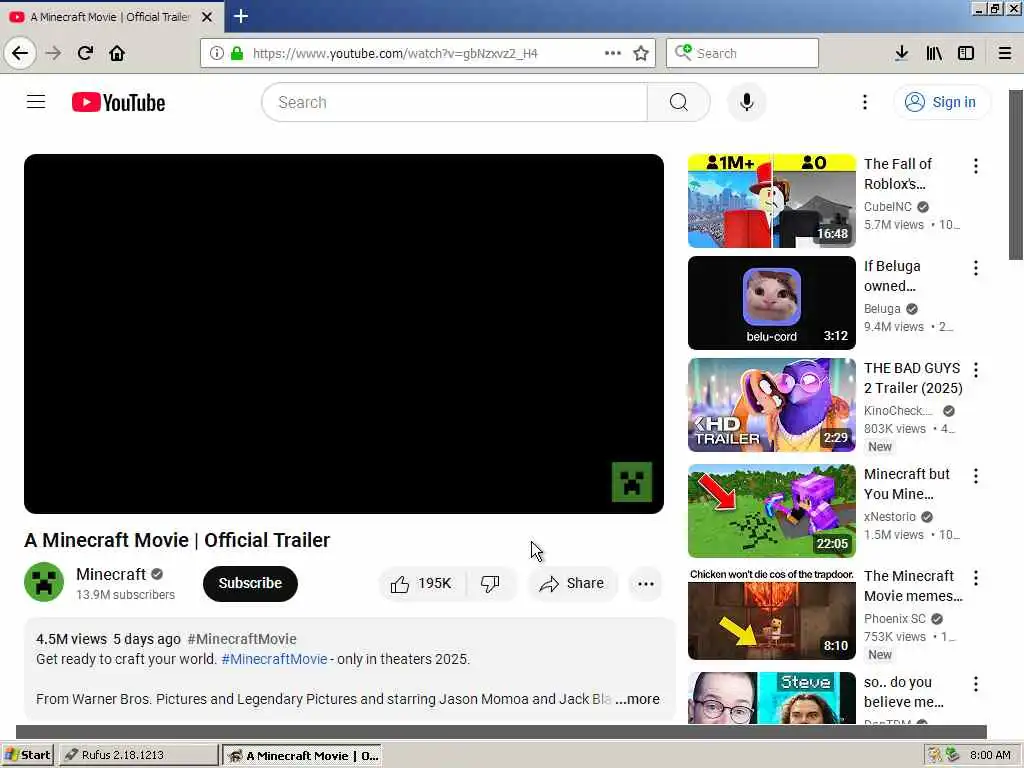The height and width of the screenshot is (768, 1024).
Task: Sign in to YouTube
Action: (941, 102)
